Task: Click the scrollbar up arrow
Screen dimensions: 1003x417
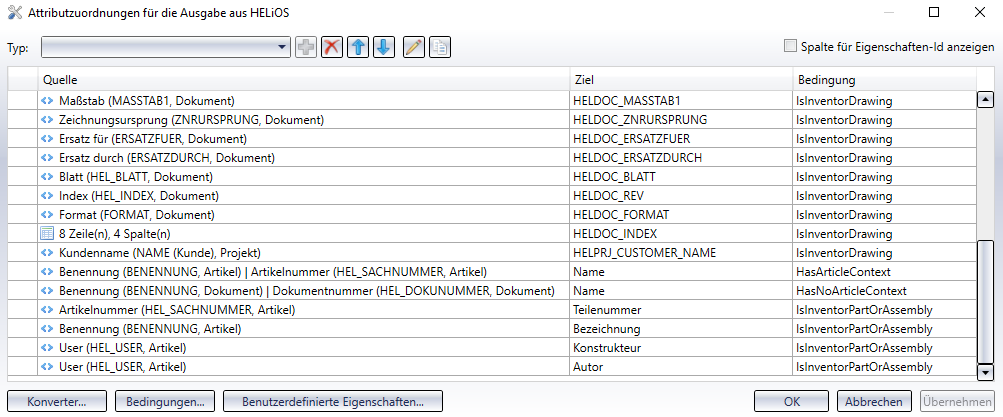Action: (986, 100)
